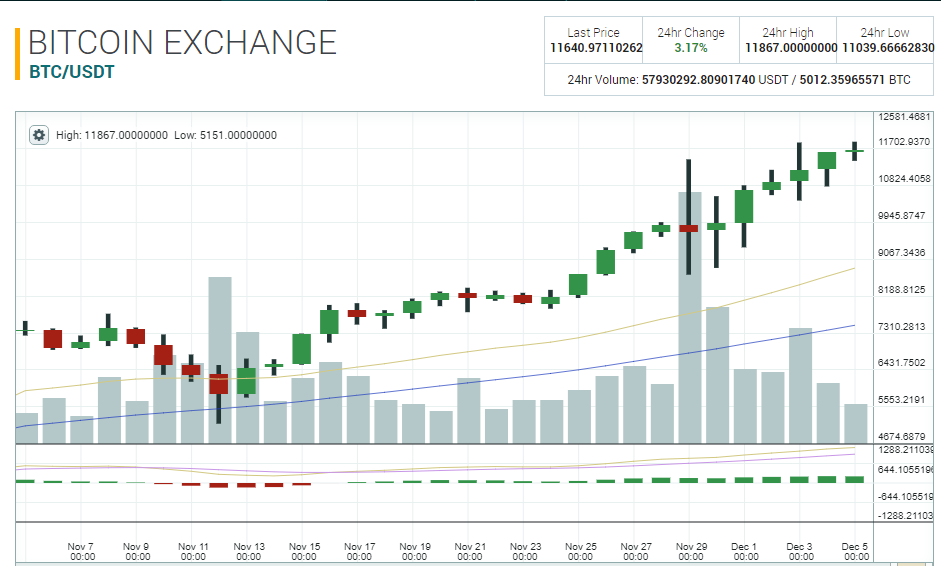
Task: Click the 24hr Change value 3.17%
Action: point(691,48)
